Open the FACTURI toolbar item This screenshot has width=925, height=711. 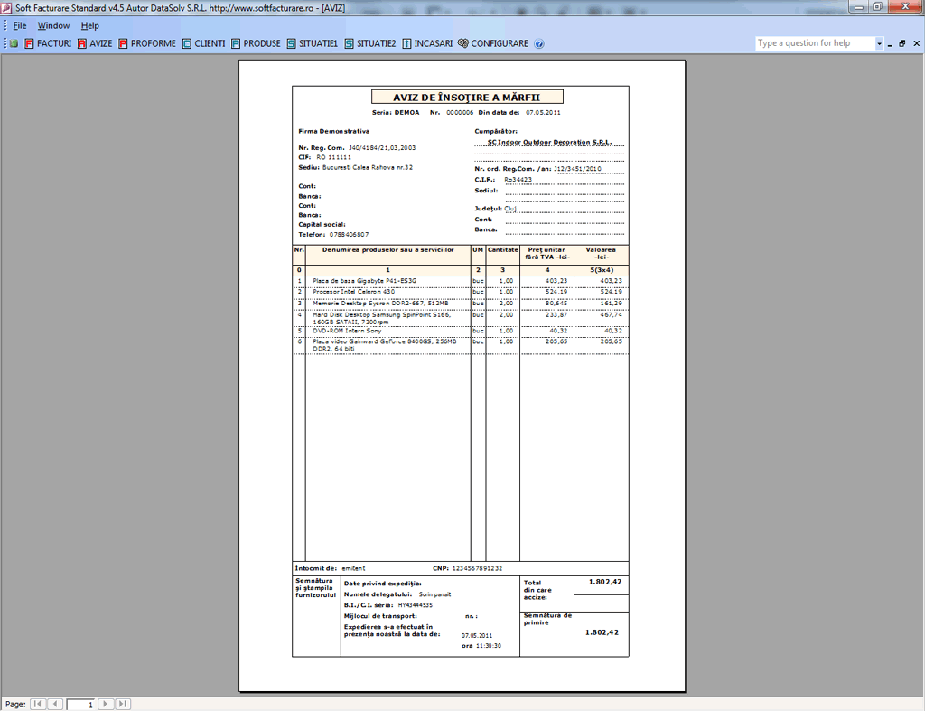pos(47,44)
